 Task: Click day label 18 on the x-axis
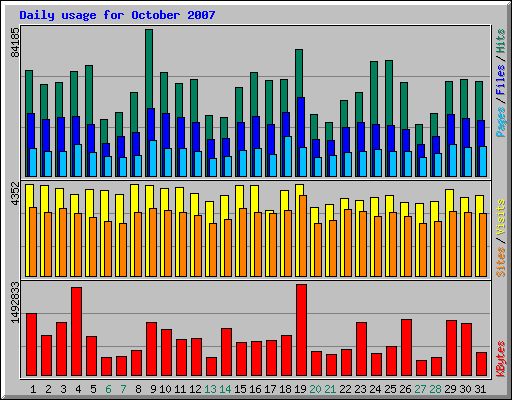click(285, 389)
